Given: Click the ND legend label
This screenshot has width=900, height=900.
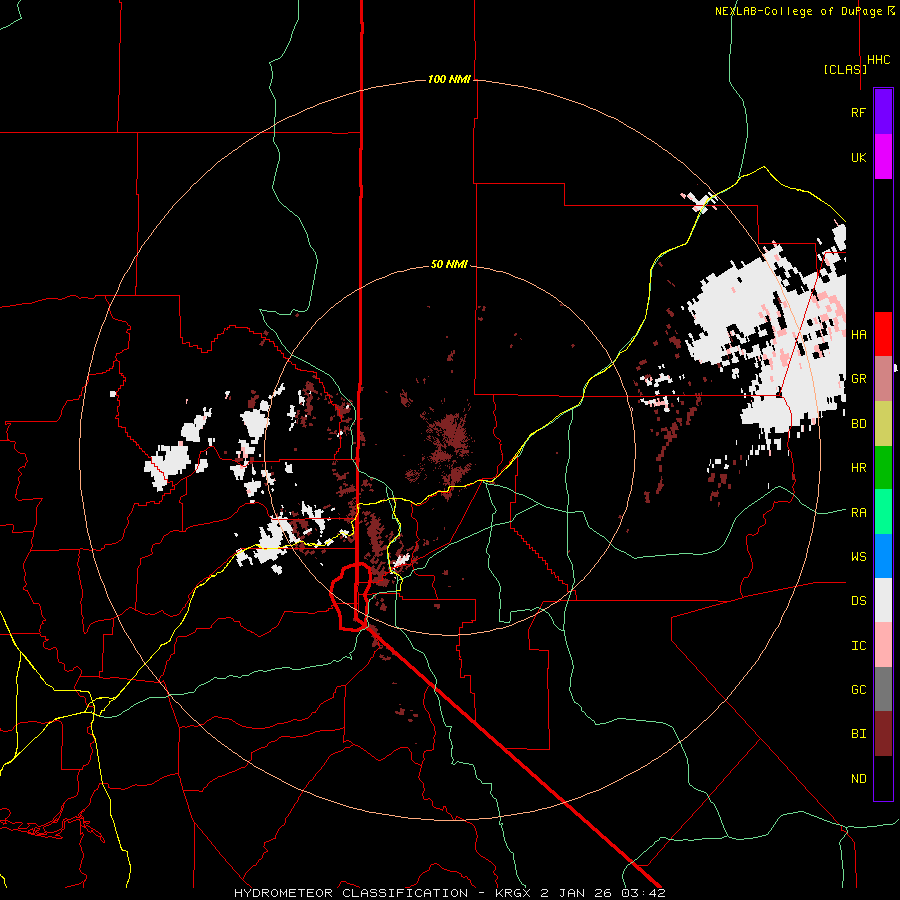Looking at the screenshot, I should [858, 779].
